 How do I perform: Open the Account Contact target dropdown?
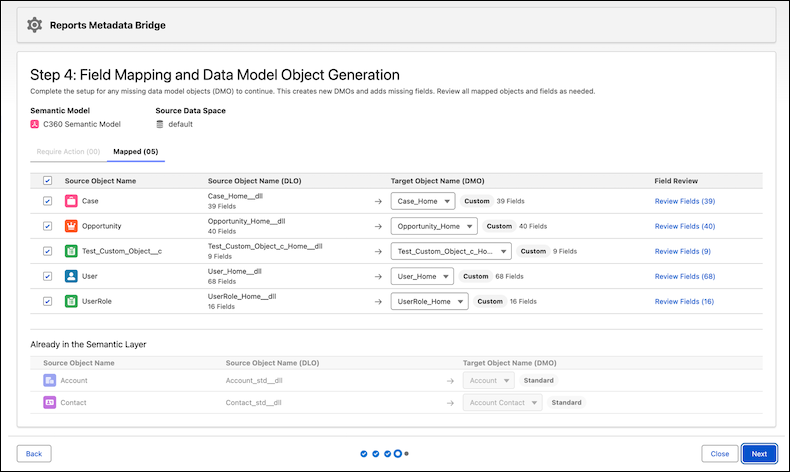pos(502,402)
